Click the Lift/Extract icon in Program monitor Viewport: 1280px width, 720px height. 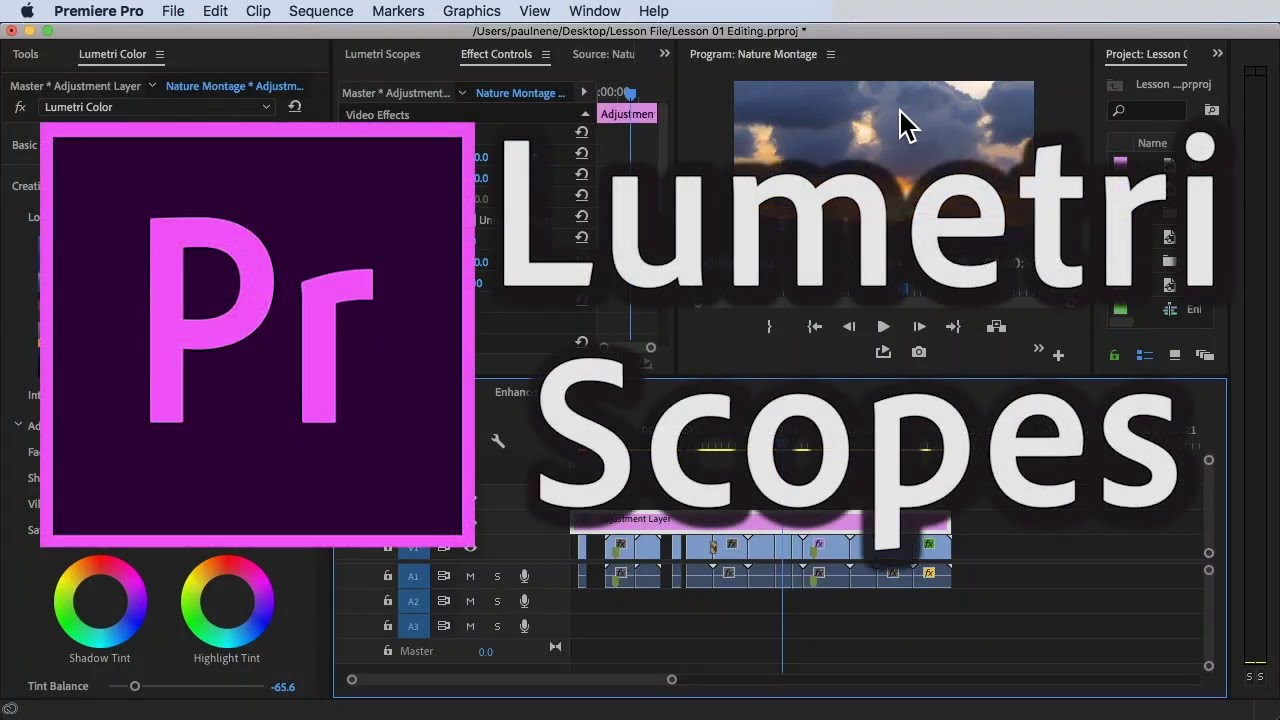996,327
